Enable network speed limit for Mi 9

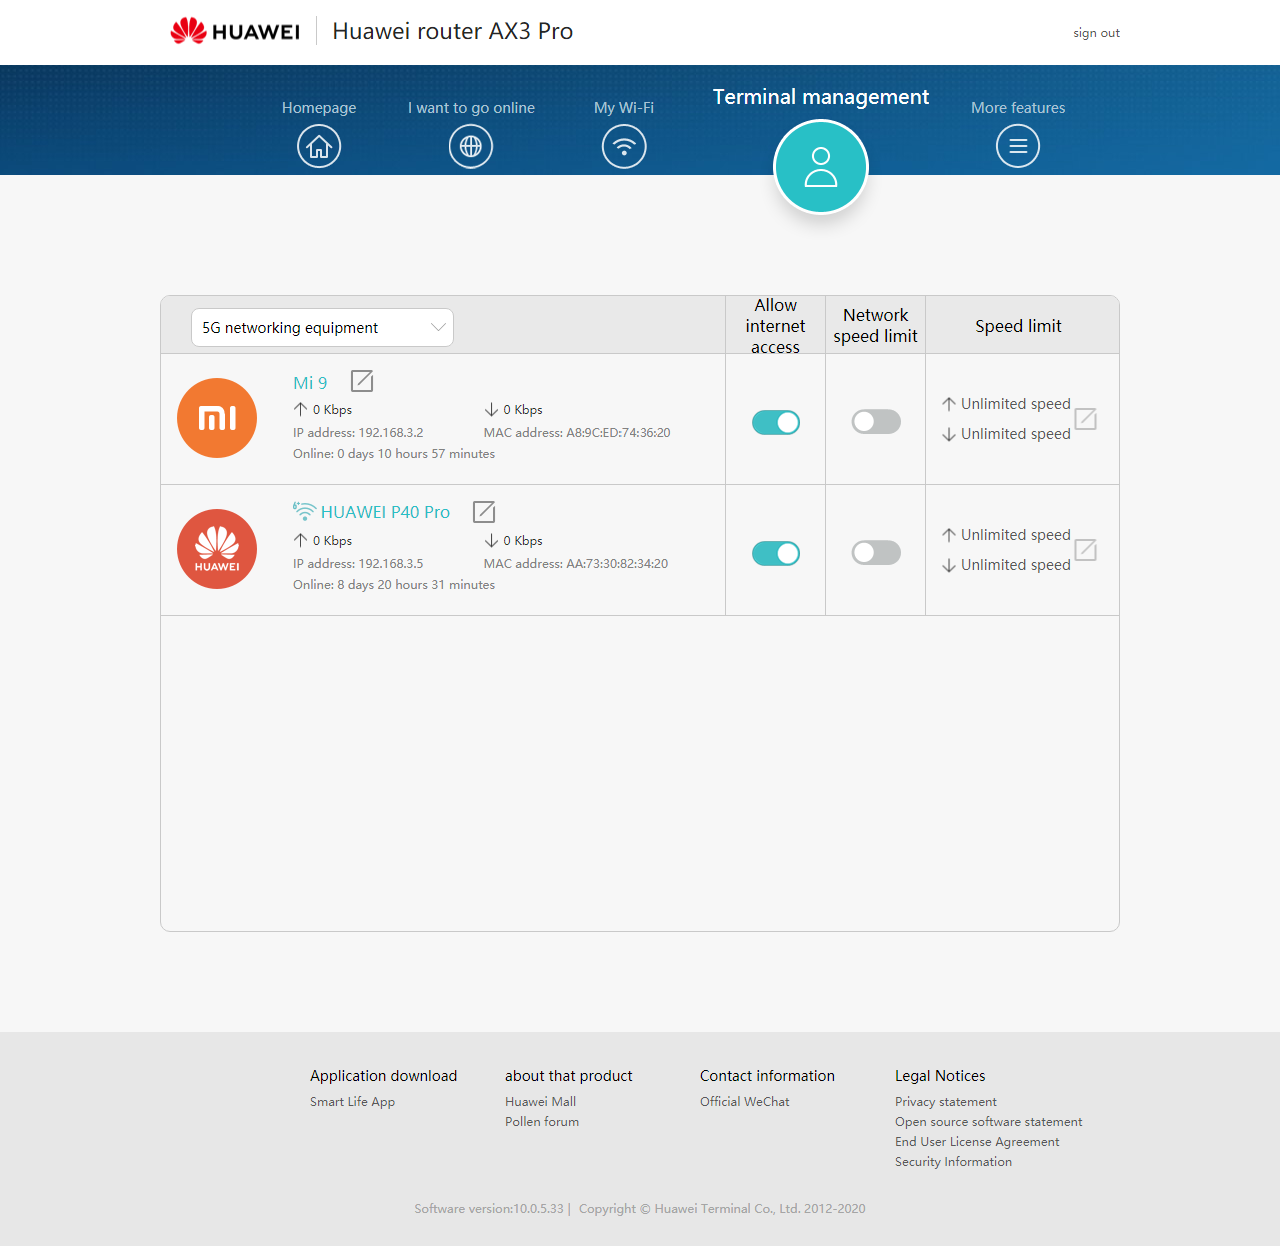coord(876,422)
